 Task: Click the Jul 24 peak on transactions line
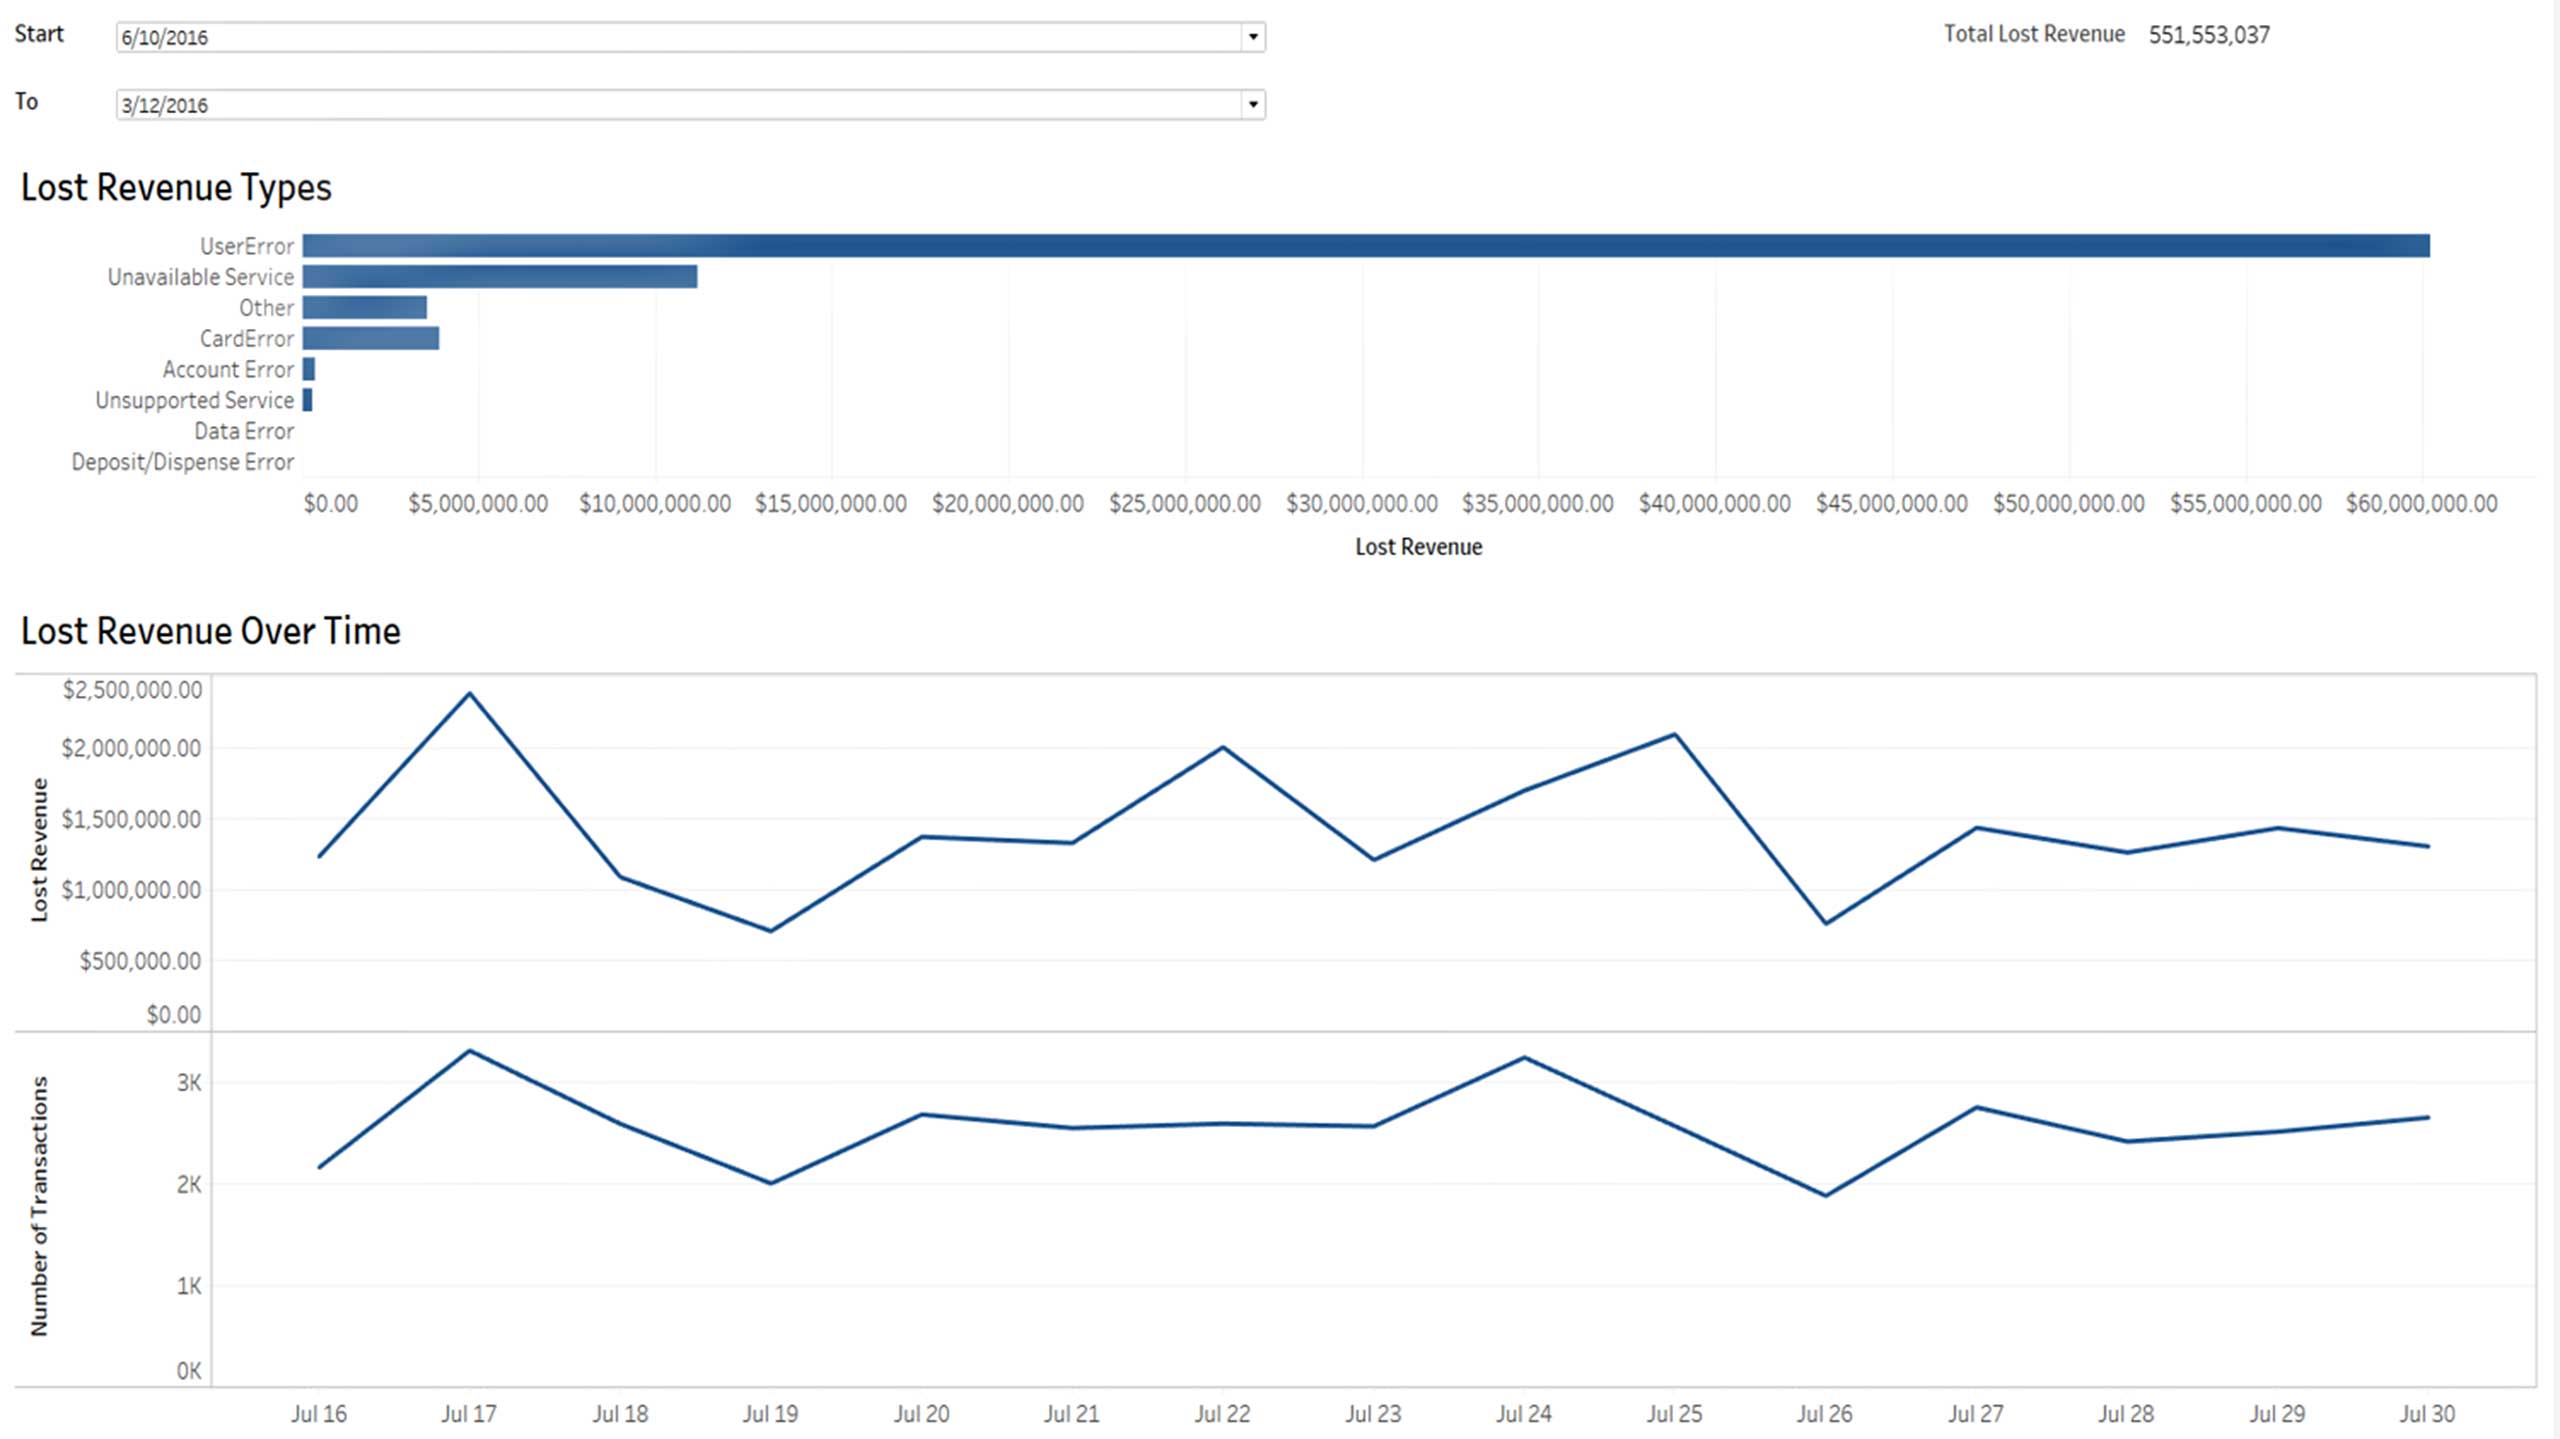(1524, 1058)
